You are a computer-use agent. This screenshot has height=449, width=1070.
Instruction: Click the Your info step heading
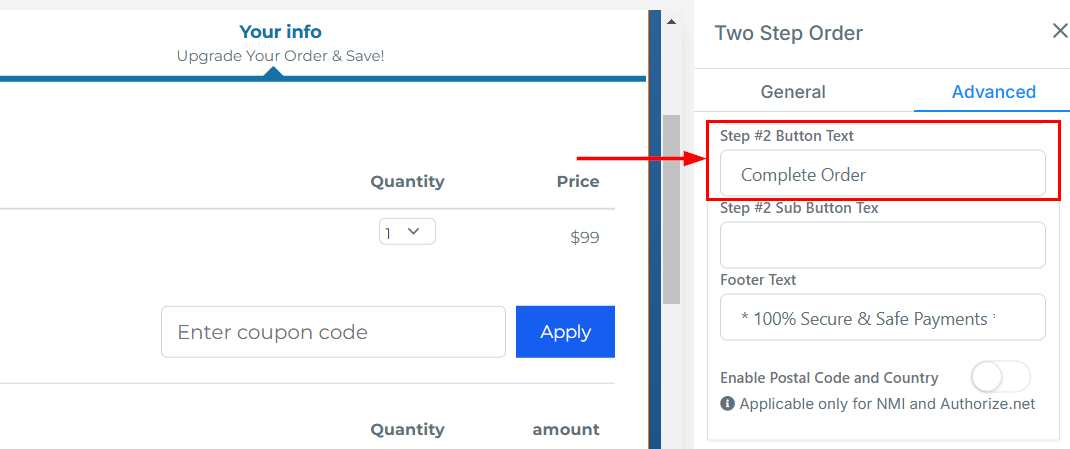pos(280,32)
